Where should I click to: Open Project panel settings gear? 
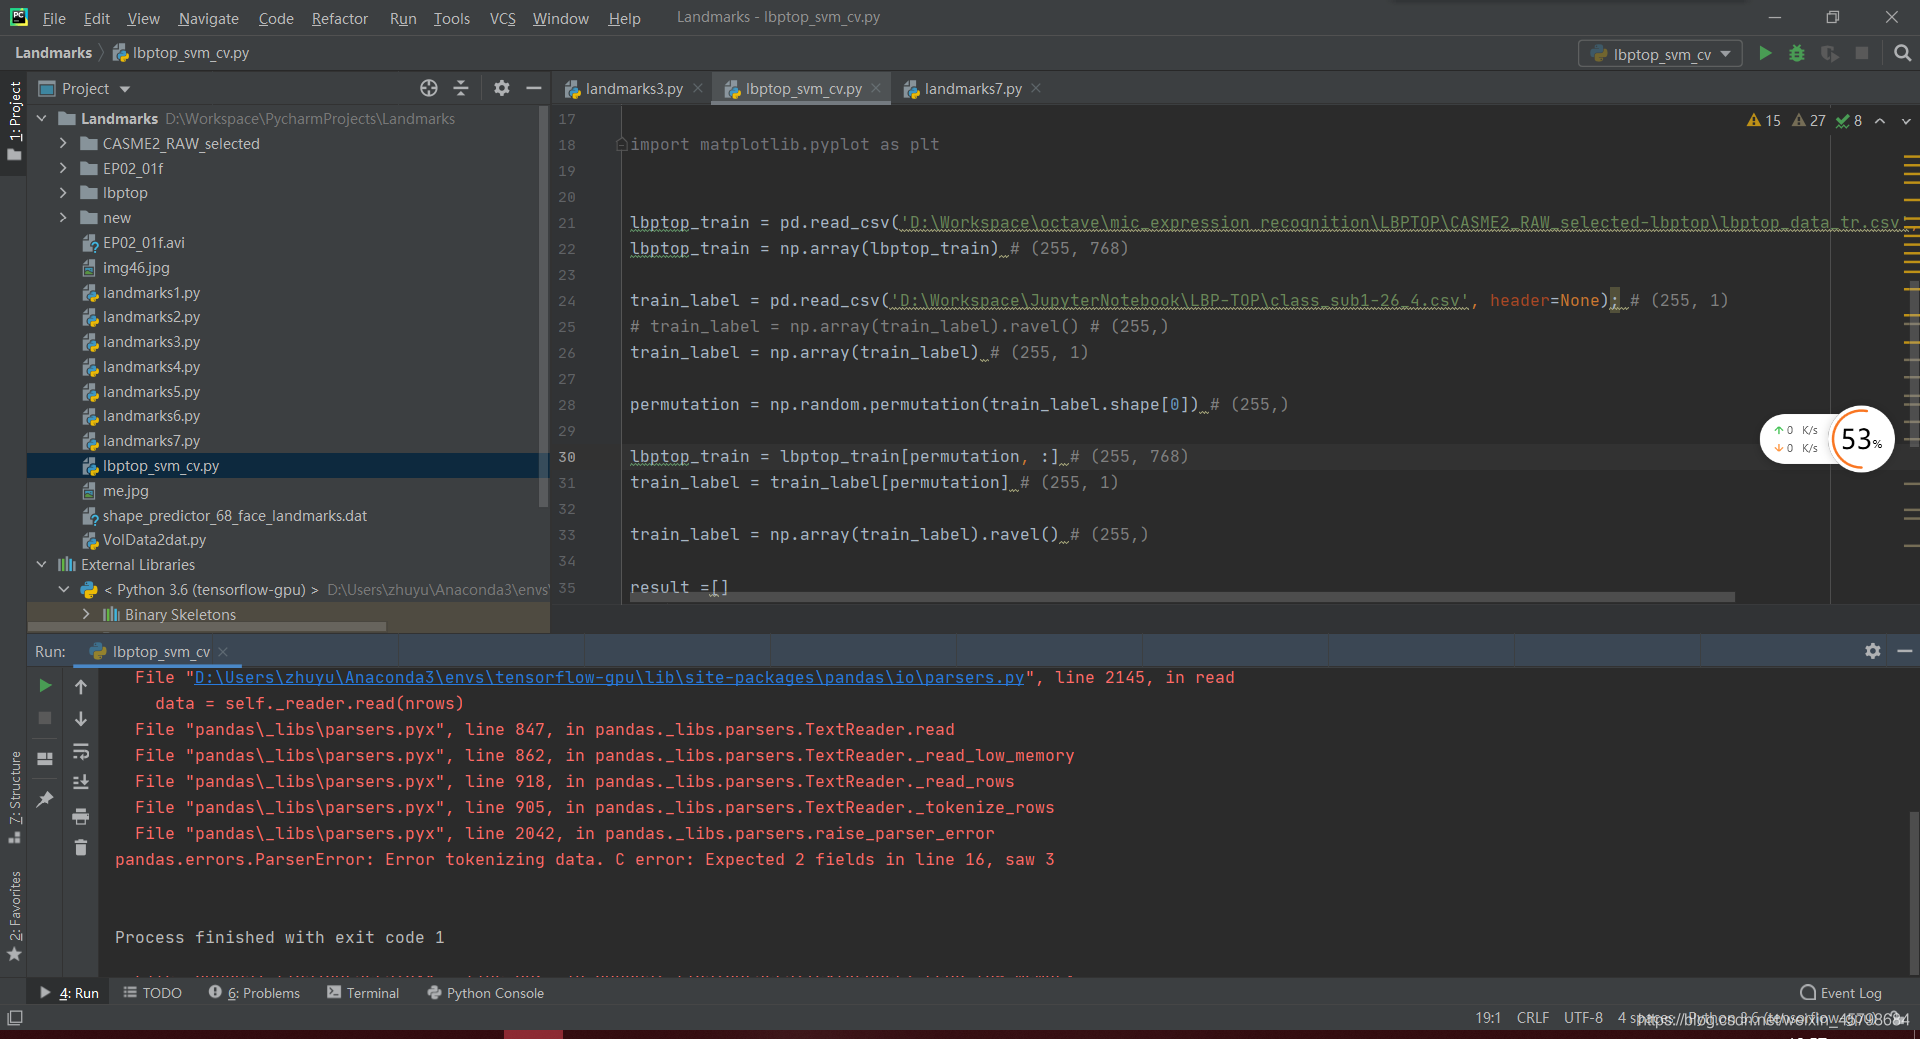502,88
